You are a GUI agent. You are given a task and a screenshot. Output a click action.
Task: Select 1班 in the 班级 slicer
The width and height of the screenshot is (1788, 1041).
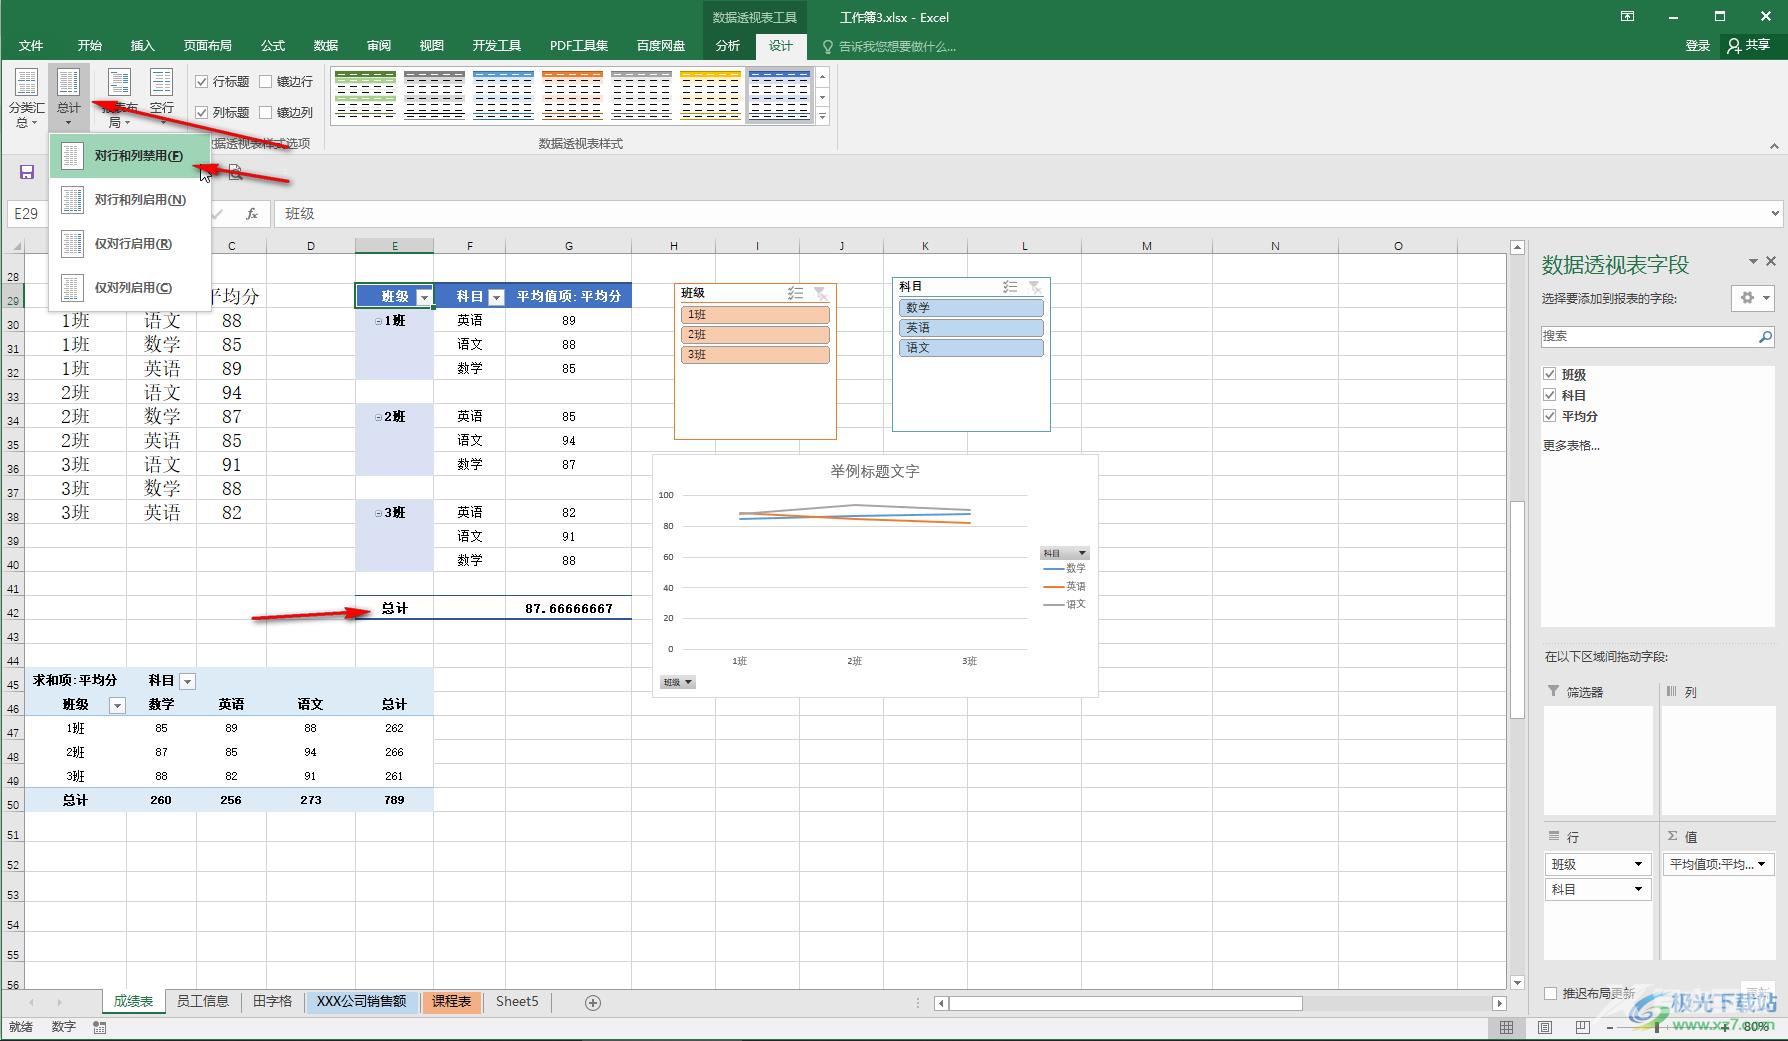tap(755, 315)
